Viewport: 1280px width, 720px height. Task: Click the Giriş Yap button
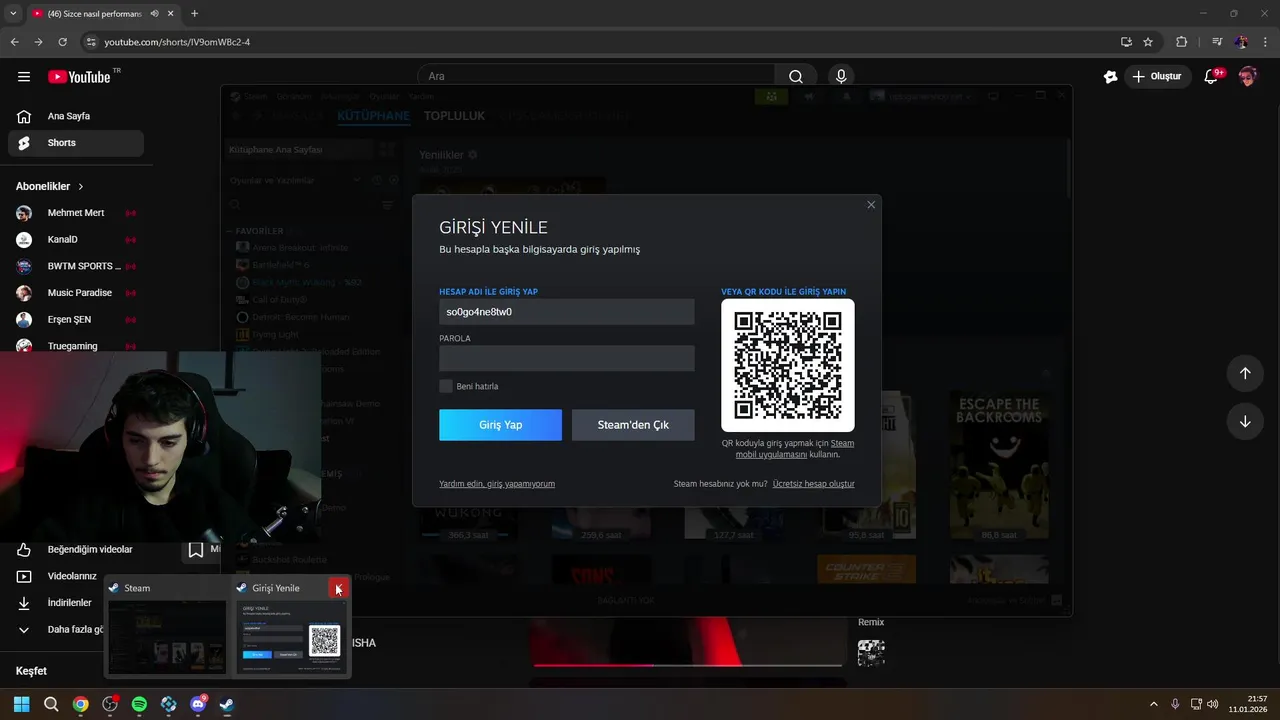(500, 425)
